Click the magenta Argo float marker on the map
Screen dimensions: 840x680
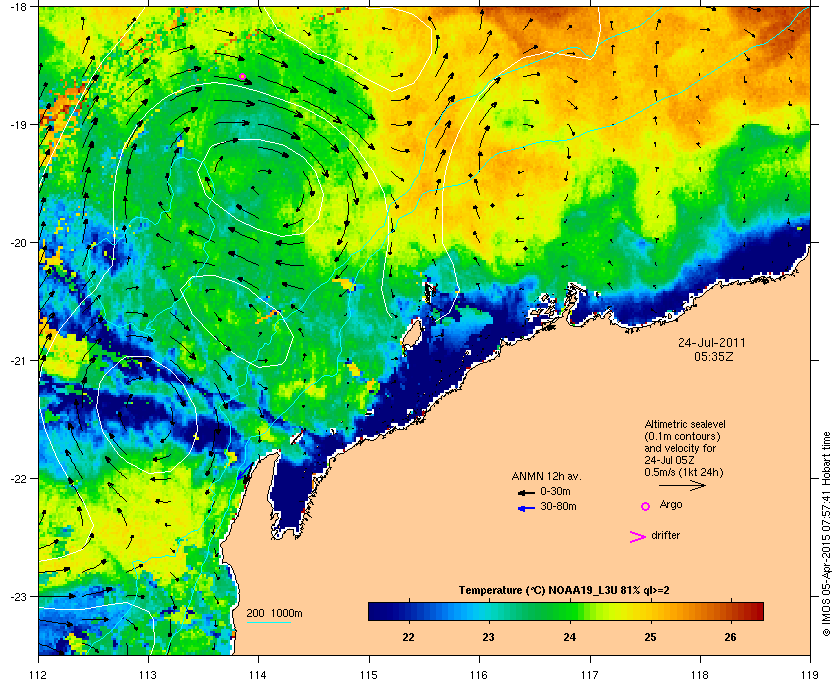tap(242, 77)
